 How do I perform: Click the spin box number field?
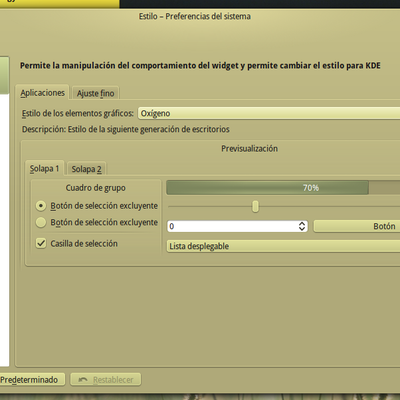click(x=232, y=226)
